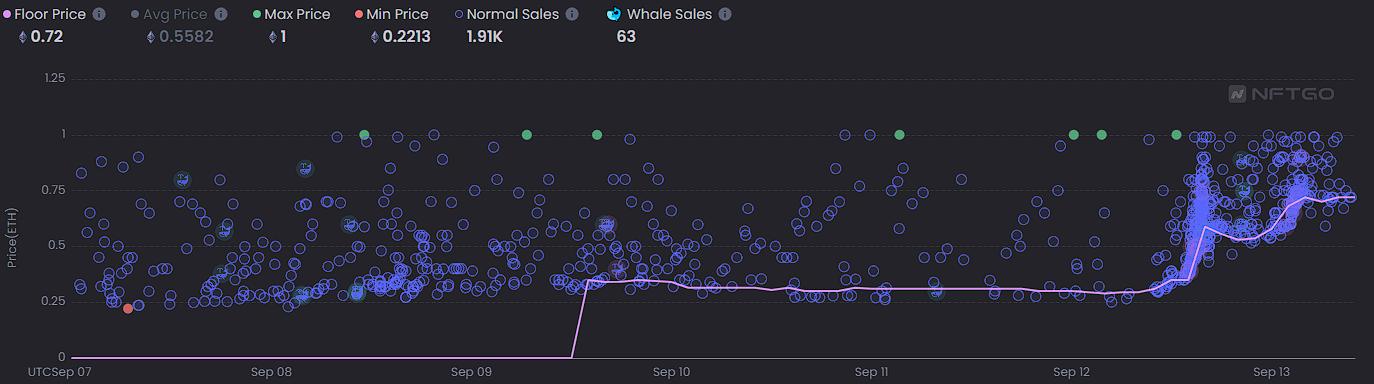Click the pink Floor Price legend dot
Image resolution: width=1374 pixels, height=384 pixels.
[x=7, y=14]
